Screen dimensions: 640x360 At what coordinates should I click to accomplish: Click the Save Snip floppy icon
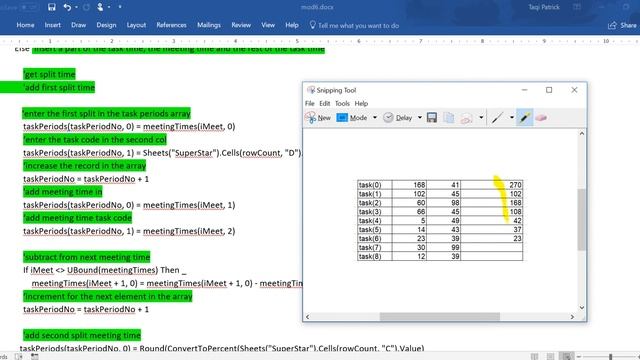point(432,118)
